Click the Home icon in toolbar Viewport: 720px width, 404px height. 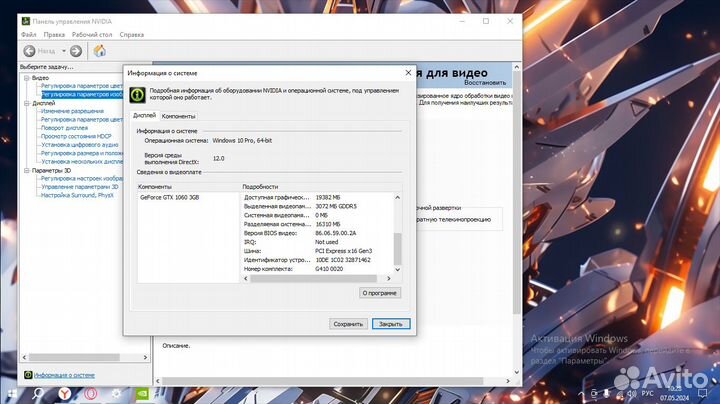[100, 50]
